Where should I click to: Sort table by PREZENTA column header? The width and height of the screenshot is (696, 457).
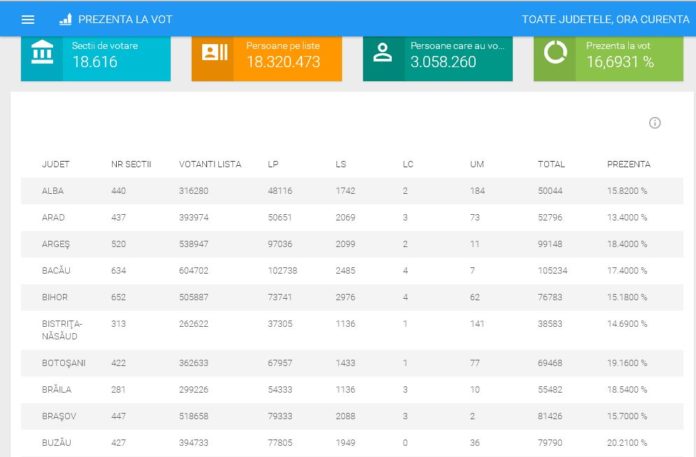click(x=628, y=164)
